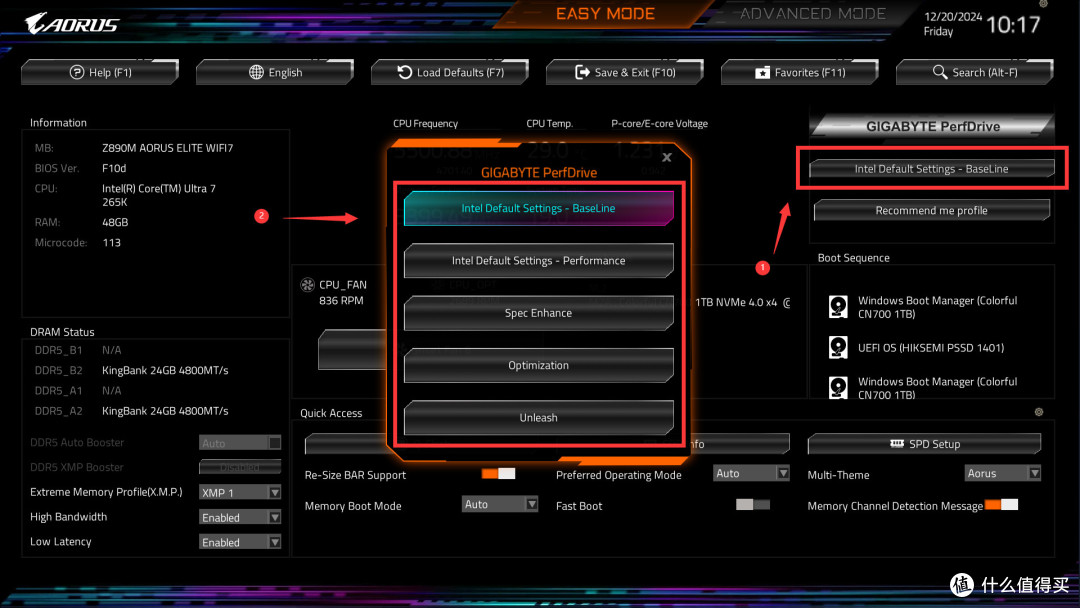Viewport: 1080px width, 608px height.
Task: Click the 12/20/2024 date text
Action: click(x=953, y=17)
